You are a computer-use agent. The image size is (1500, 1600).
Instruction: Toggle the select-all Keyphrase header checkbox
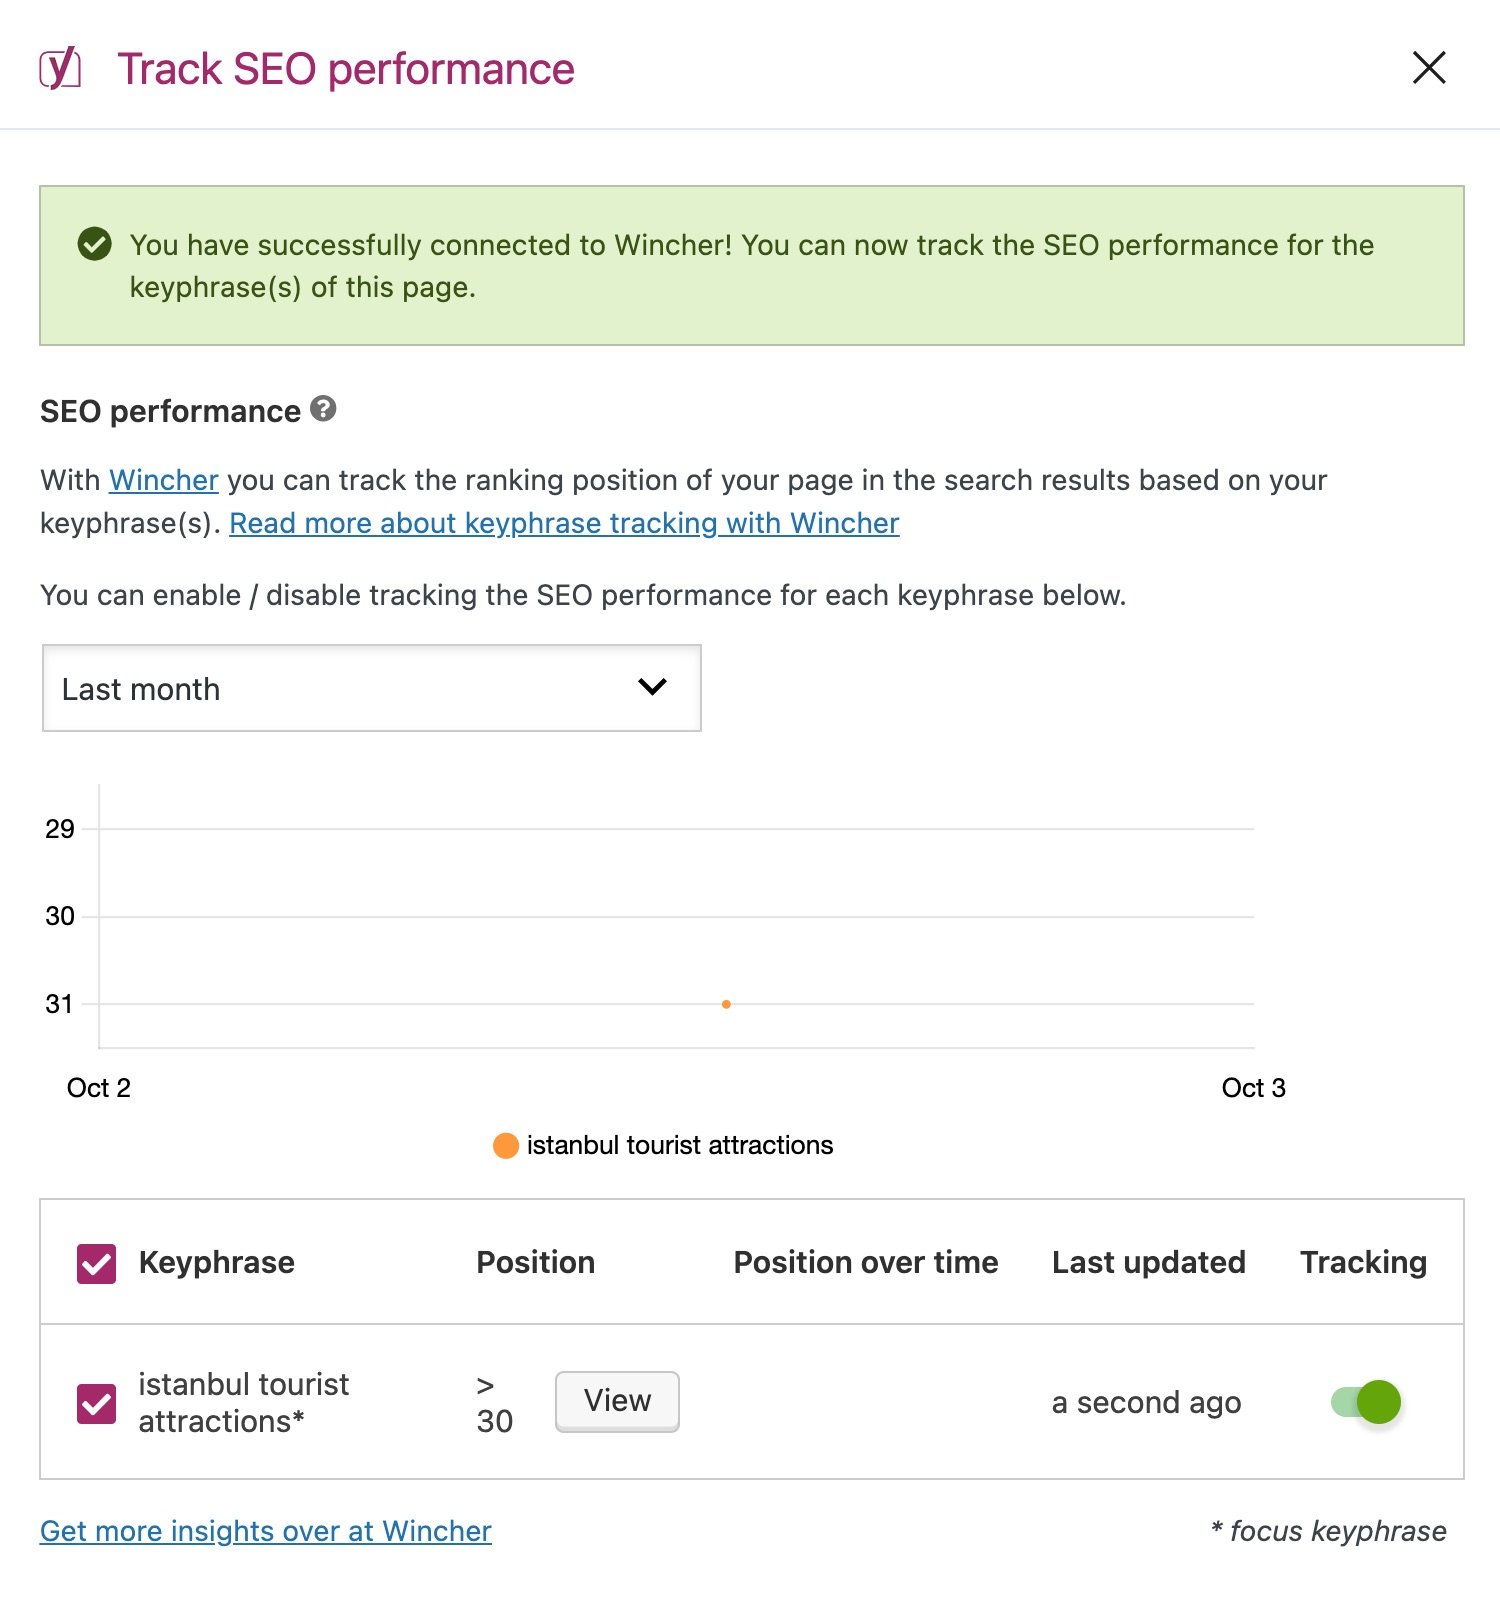click(97, 1264)
